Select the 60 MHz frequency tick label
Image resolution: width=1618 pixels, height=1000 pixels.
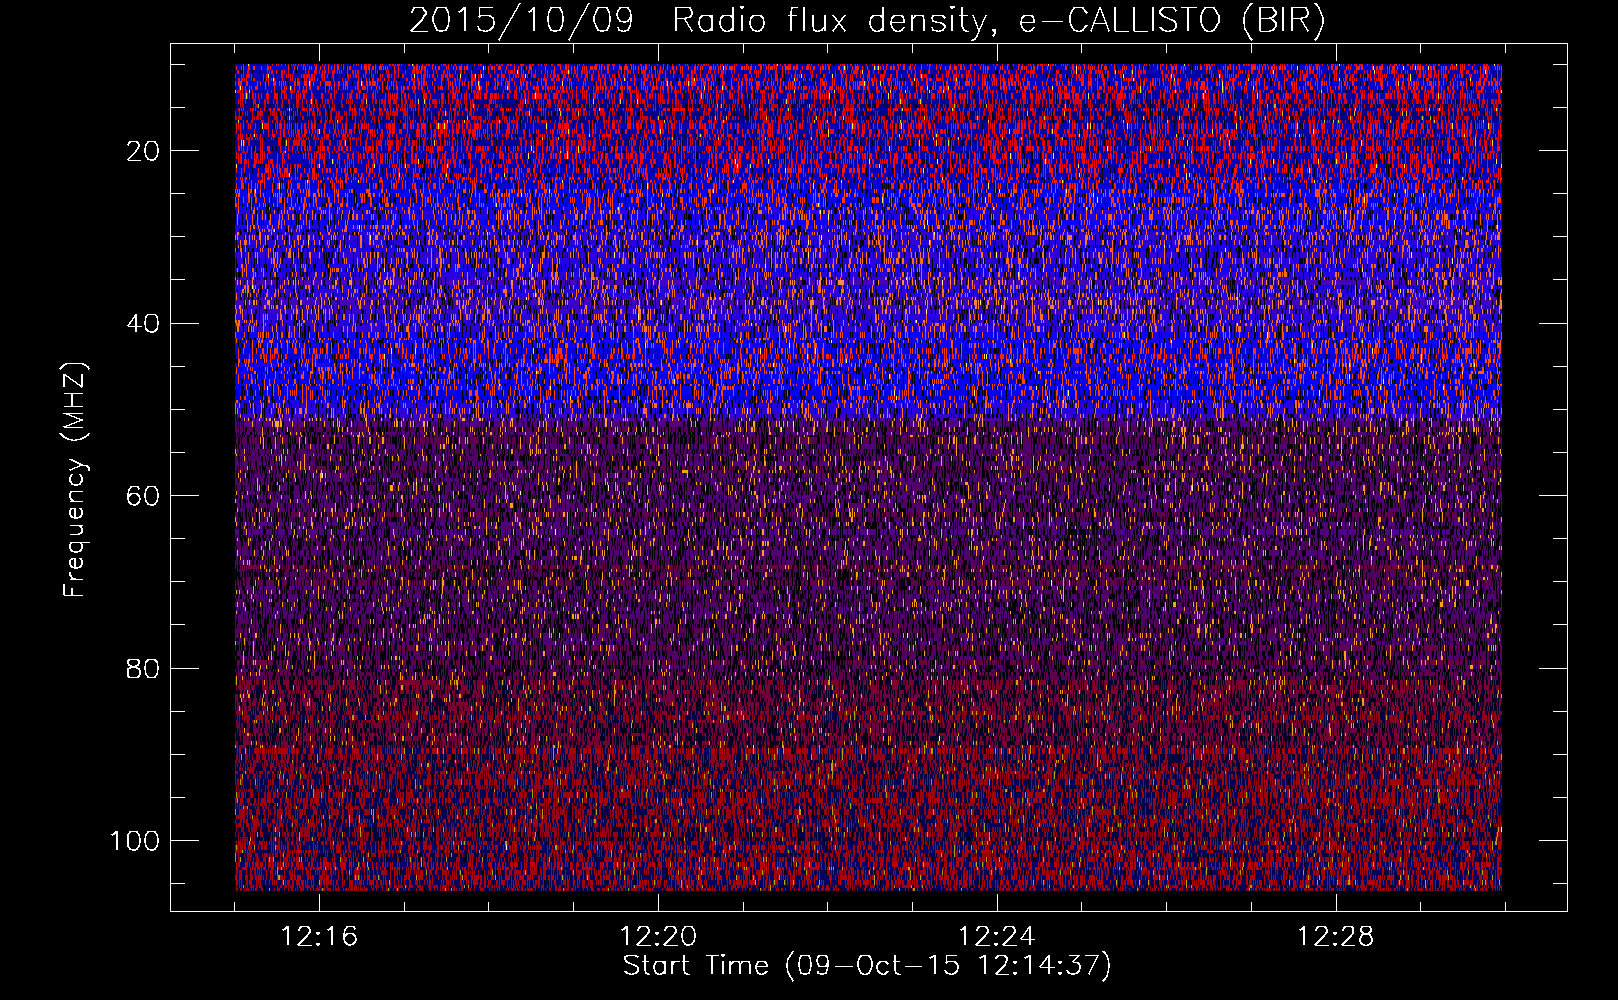(x=143, y=496)
